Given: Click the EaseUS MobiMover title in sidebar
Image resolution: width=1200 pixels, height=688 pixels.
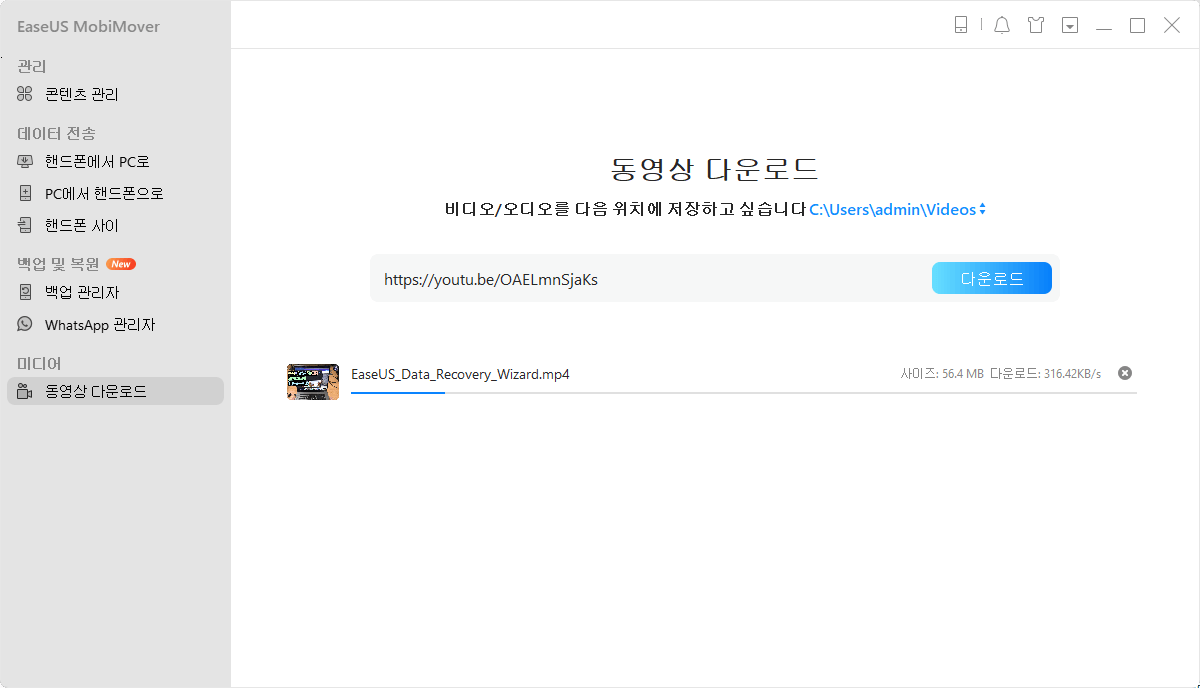Looking at the screenshot, I should click(88, 26).
